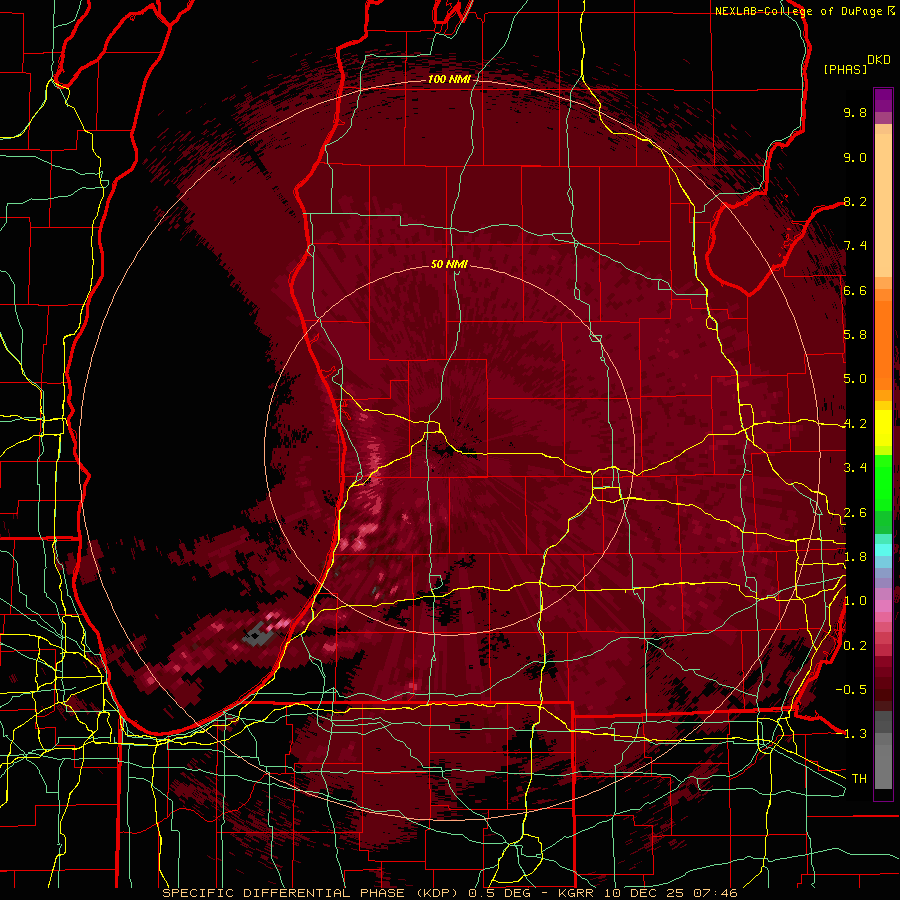Click the 9.8 value on the color scale
This screenshot has height=900, width=900.
855,112
